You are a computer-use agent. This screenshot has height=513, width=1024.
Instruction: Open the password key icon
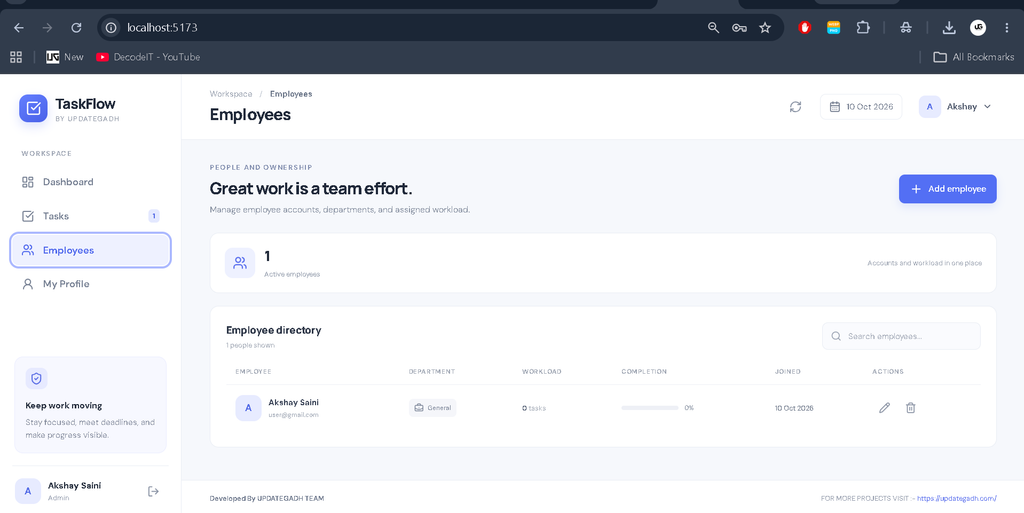coord(739,27)
